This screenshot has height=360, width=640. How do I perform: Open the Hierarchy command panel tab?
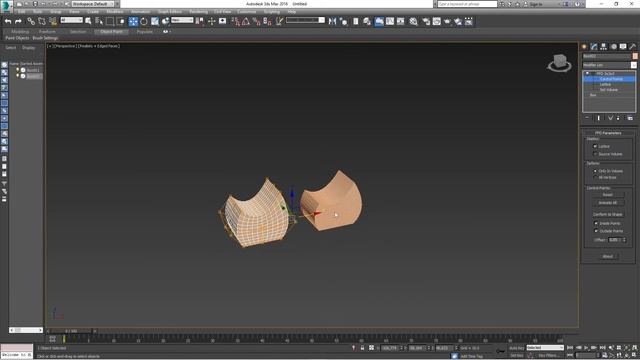pos(603,47)
